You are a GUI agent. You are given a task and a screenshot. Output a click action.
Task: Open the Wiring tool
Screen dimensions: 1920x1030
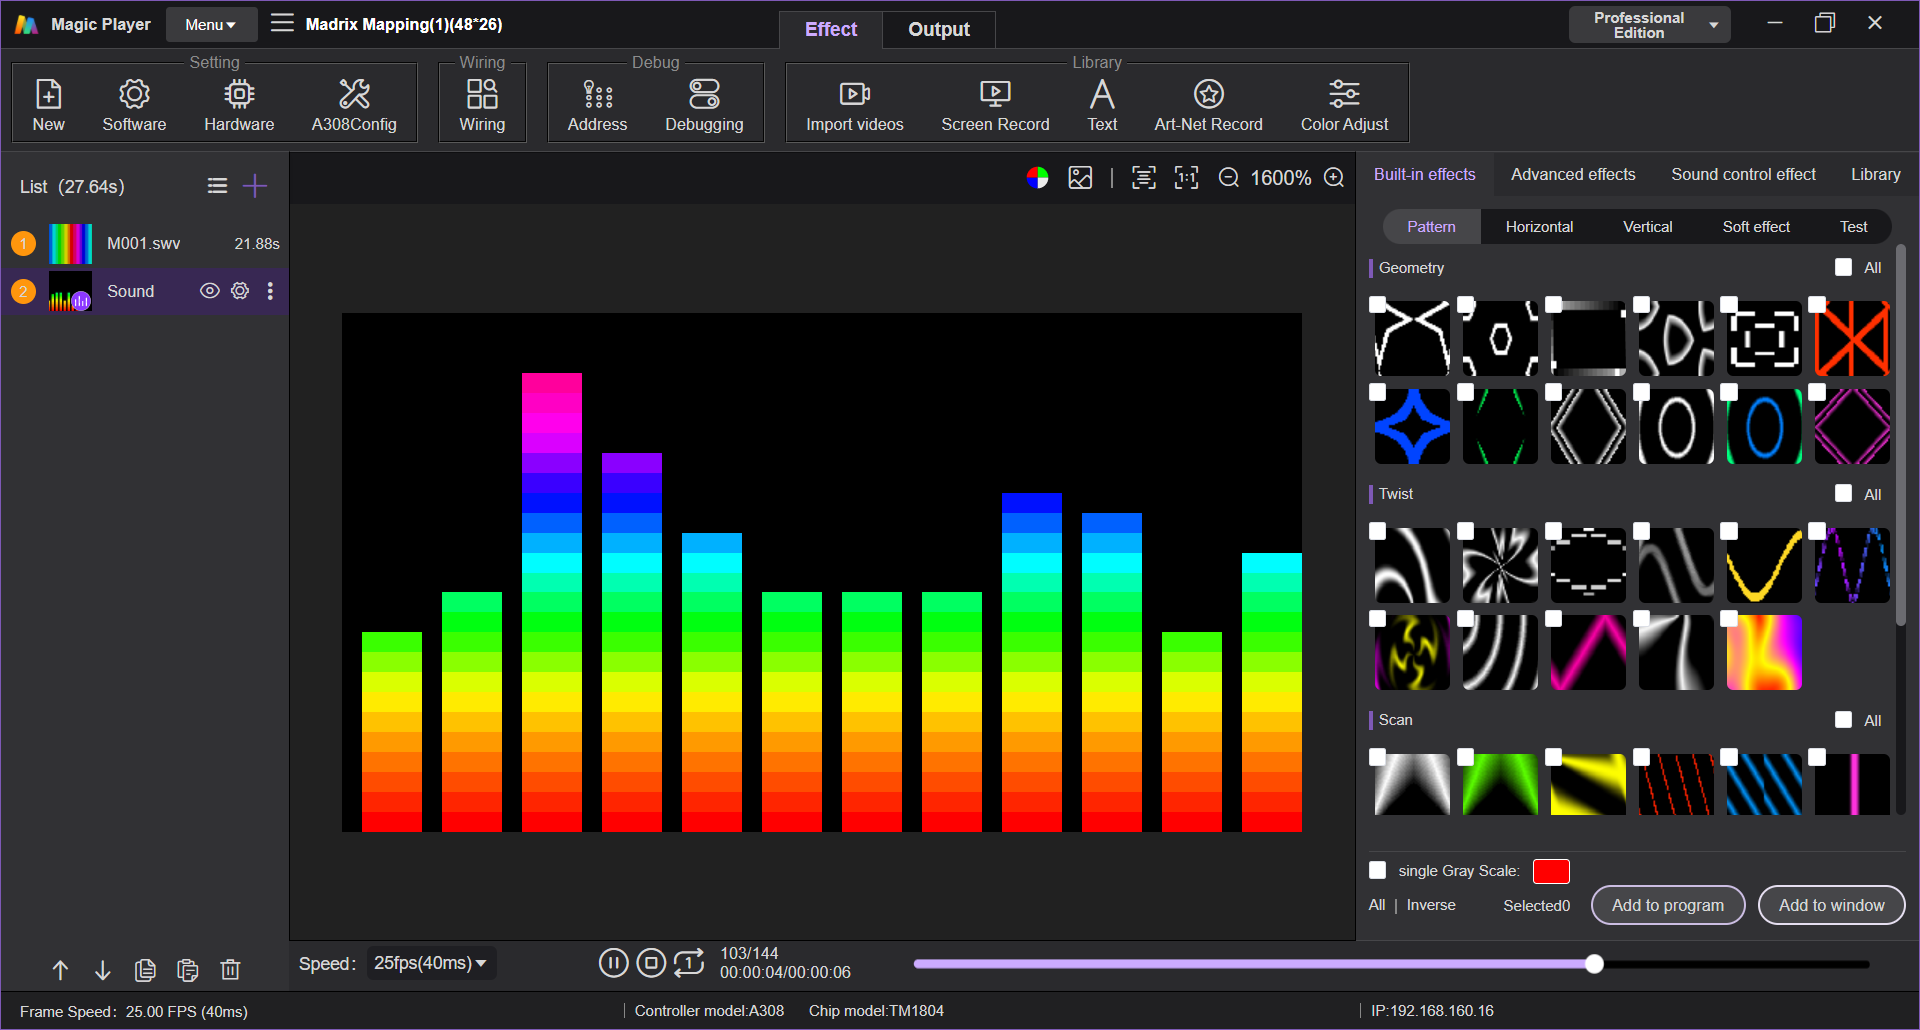click(482, 105)
